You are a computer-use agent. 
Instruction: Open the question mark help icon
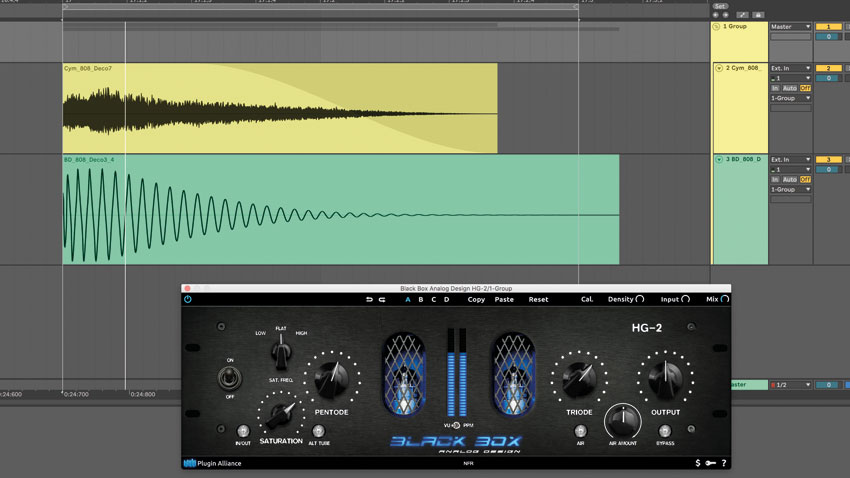[x=724, y=463]
